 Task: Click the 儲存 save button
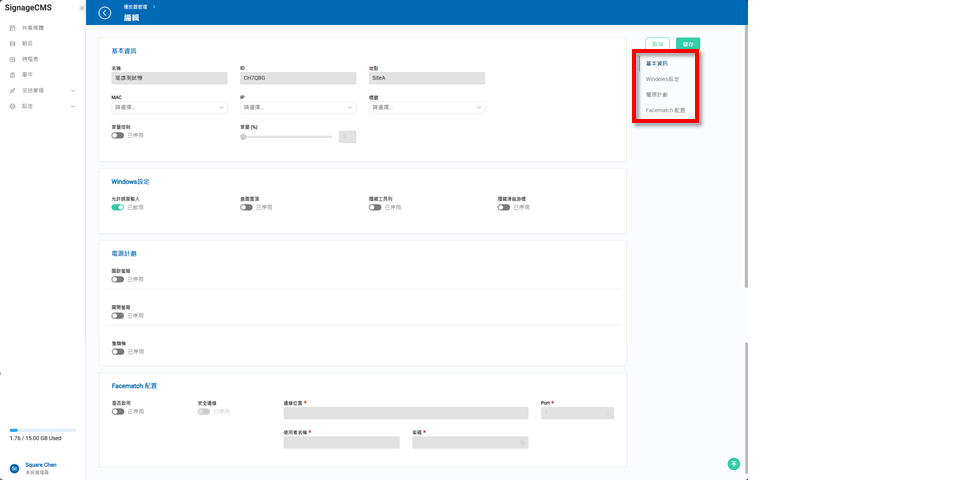coord(688,44)
